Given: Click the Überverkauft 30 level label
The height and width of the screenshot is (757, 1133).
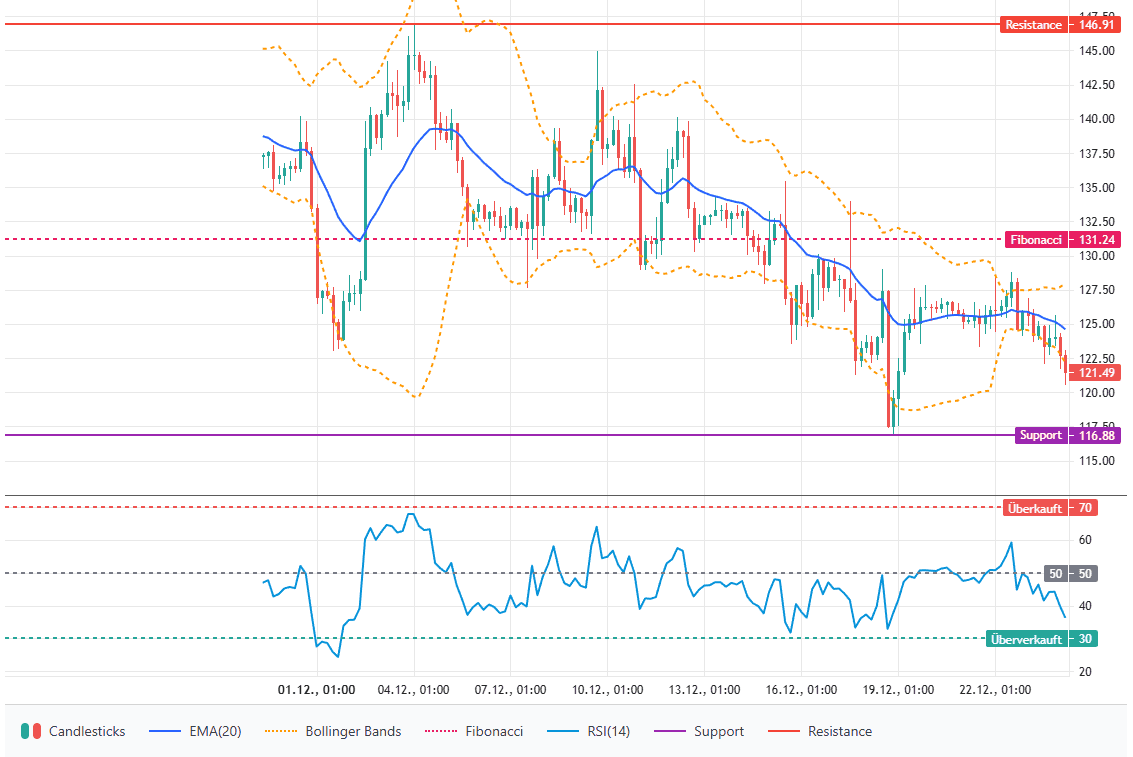Looking at the screenshot, I should [x=1026, y=639].
